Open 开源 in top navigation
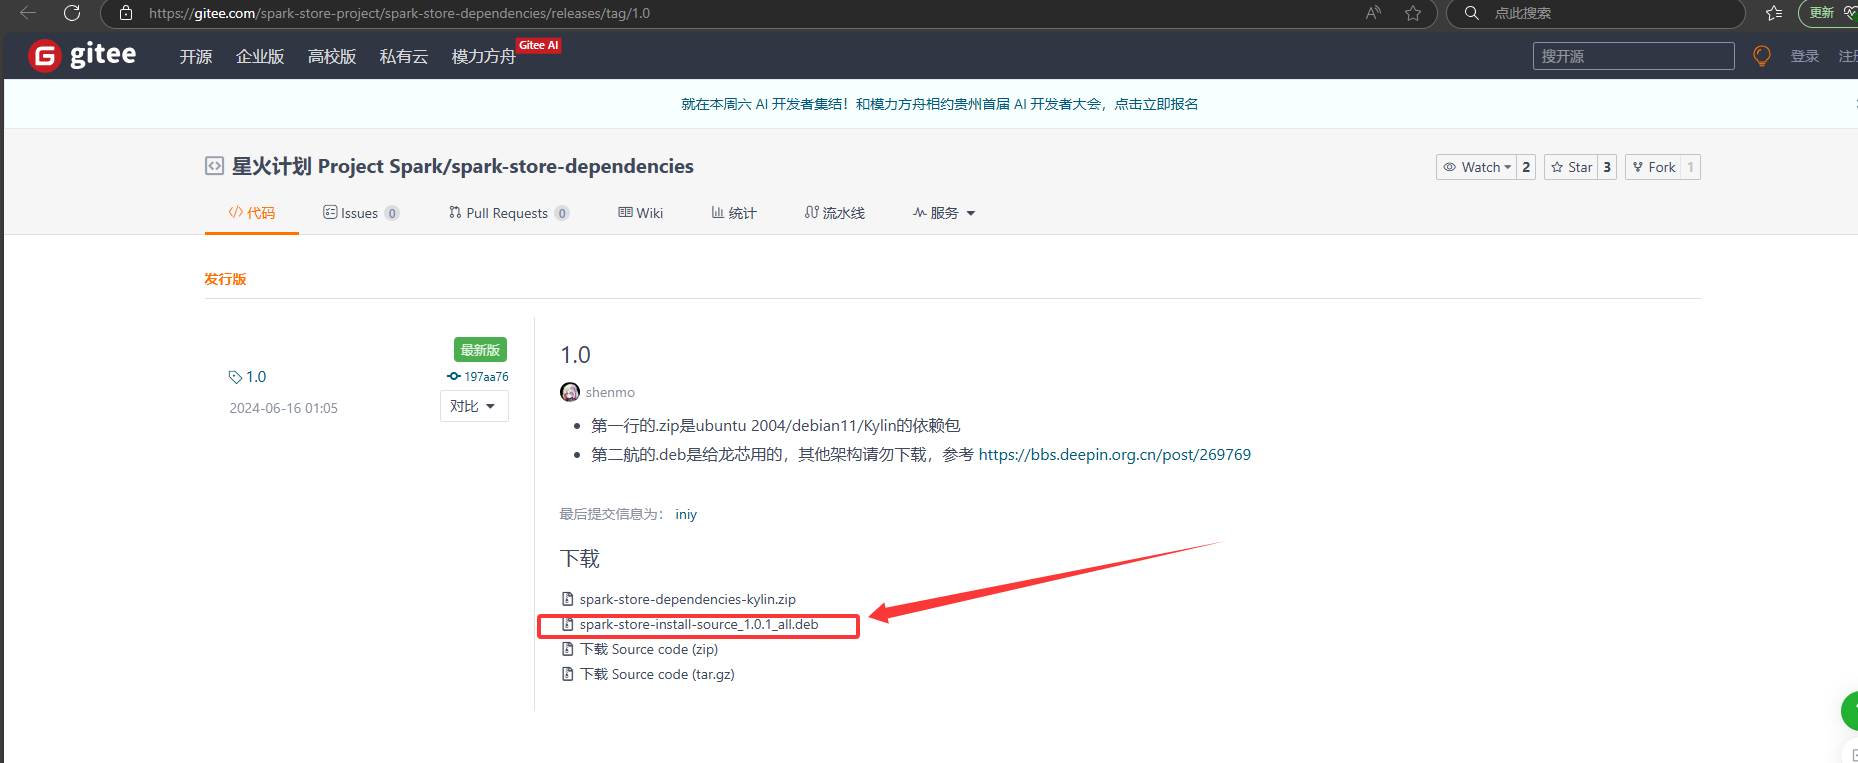Image resolution: width=1858 pixels, height=763 pixels. point(196,57)
